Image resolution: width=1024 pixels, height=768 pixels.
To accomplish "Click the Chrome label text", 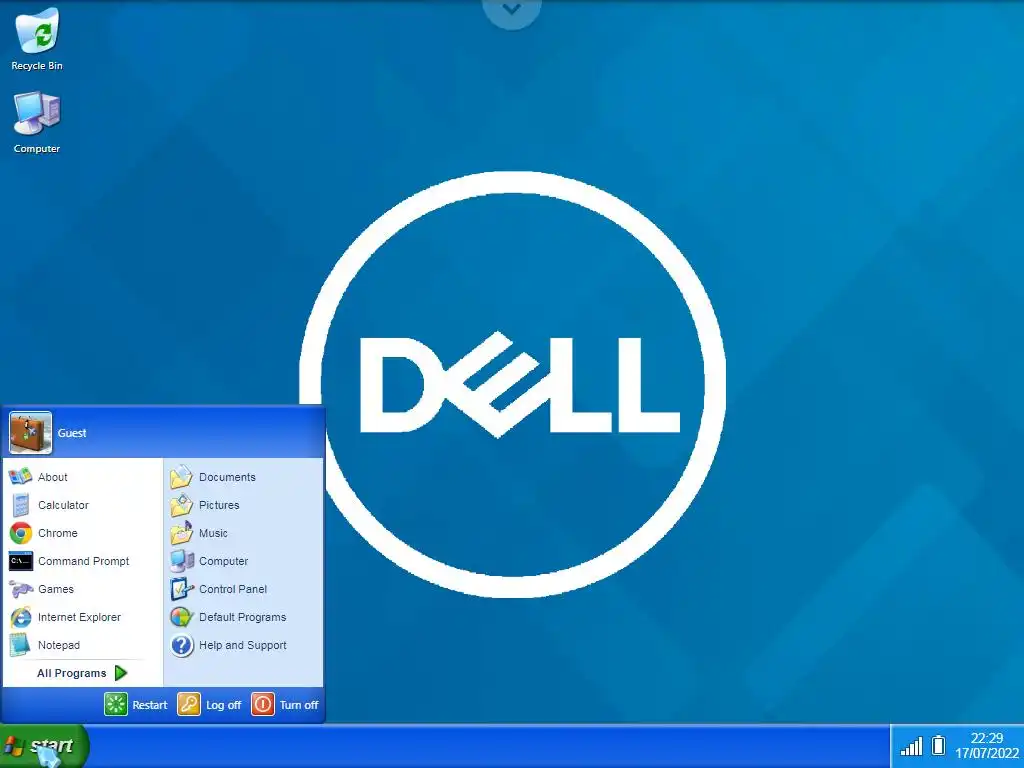I will coord(57,534).
